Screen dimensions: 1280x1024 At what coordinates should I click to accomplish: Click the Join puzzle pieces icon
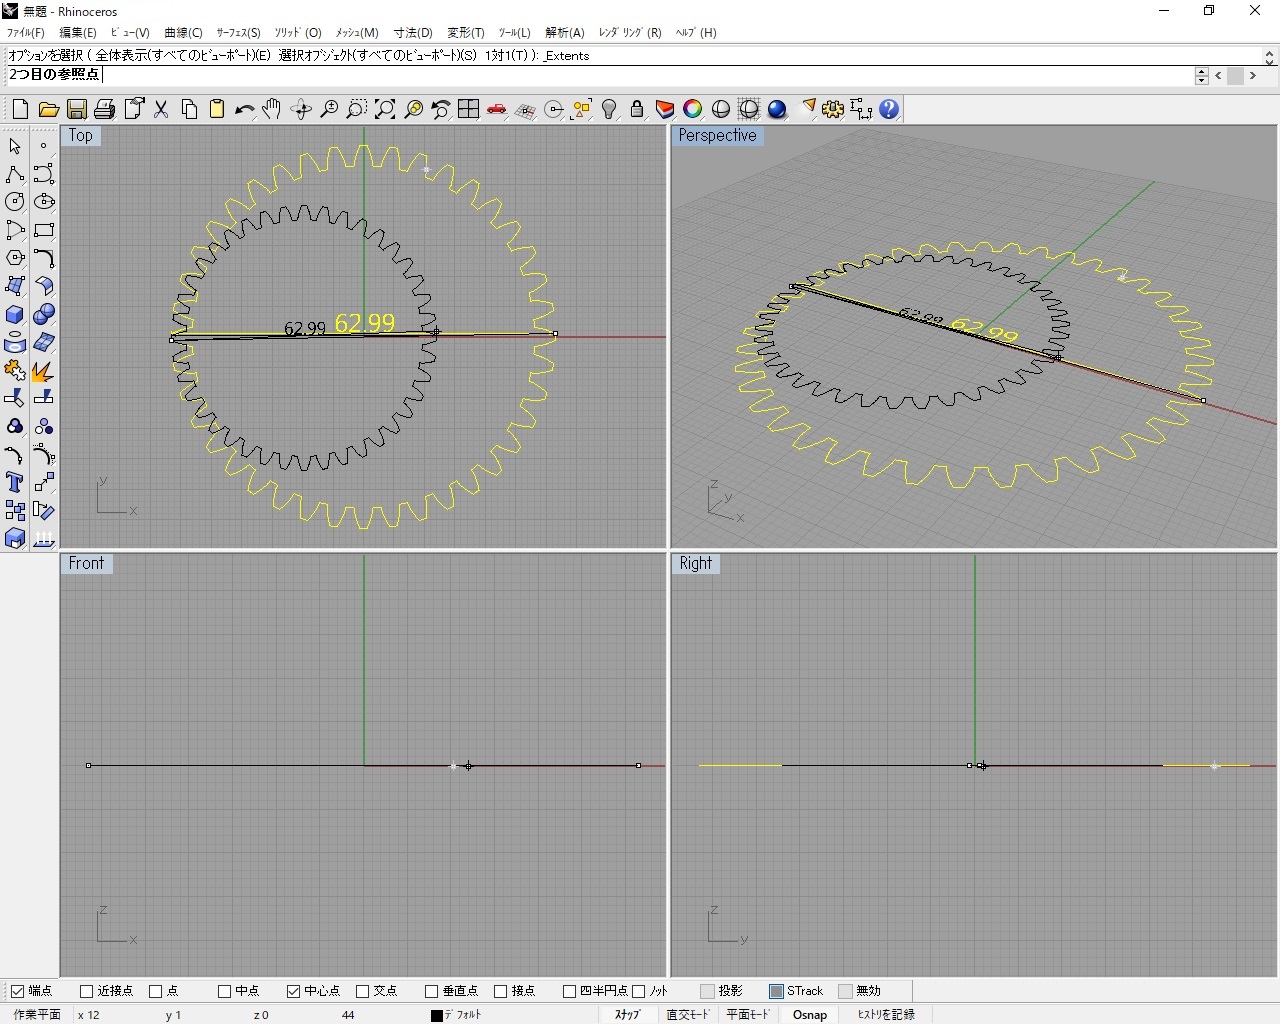[x=15, y=370]
